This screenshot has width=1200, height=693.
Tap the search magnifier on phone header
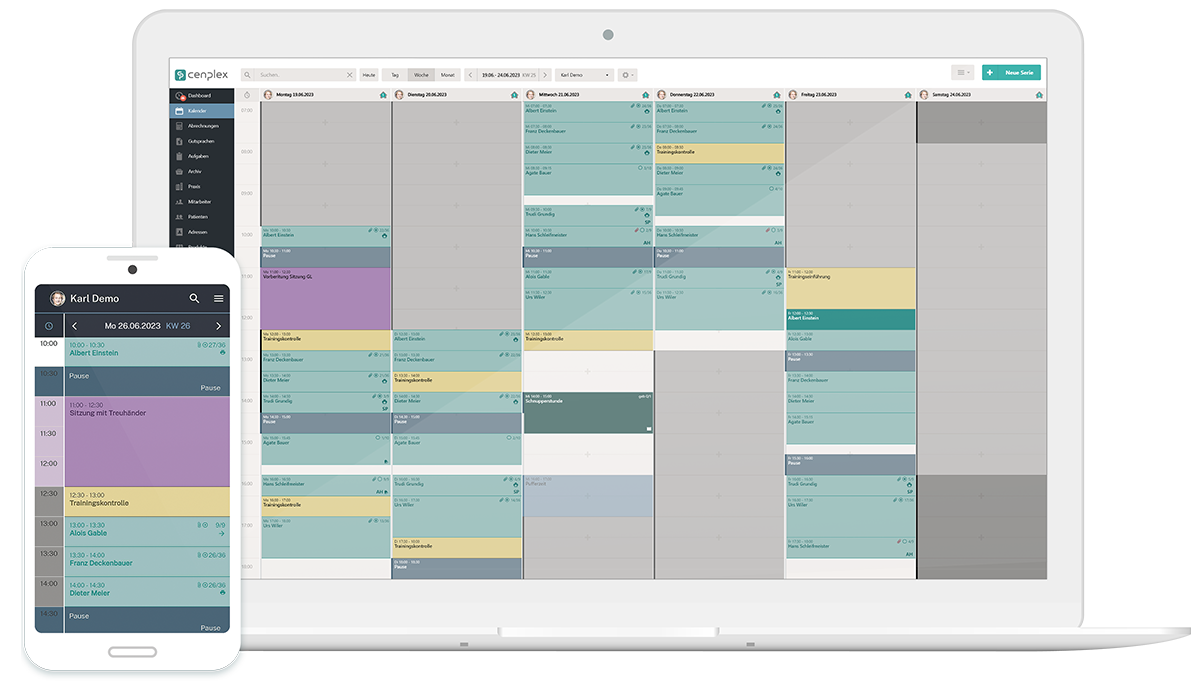195,298
